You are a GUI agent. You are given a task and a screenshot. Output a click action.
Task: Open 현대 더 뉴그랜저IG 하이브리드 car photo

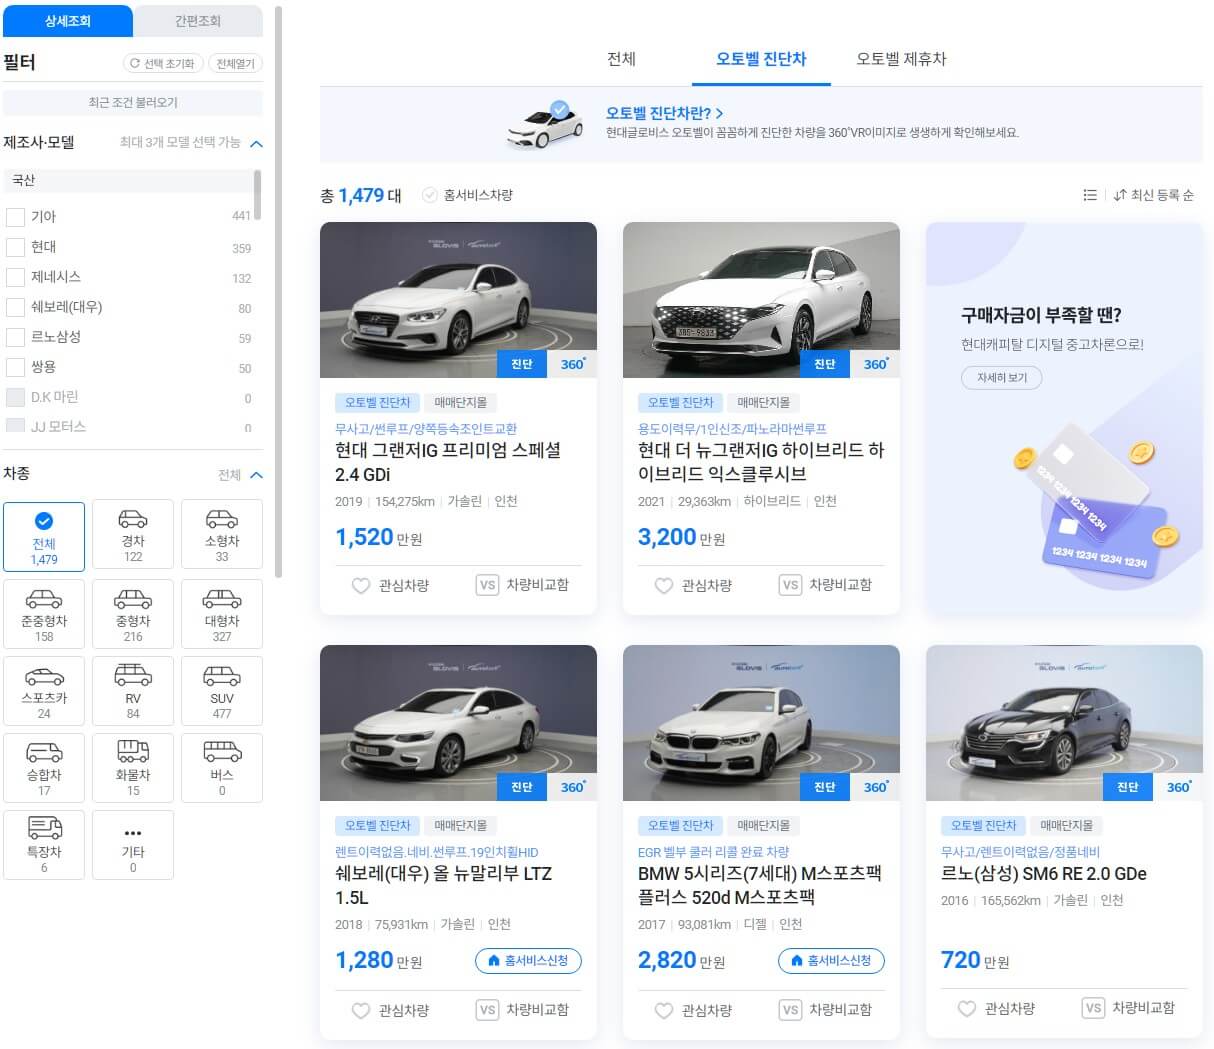[x=761, y=300]
